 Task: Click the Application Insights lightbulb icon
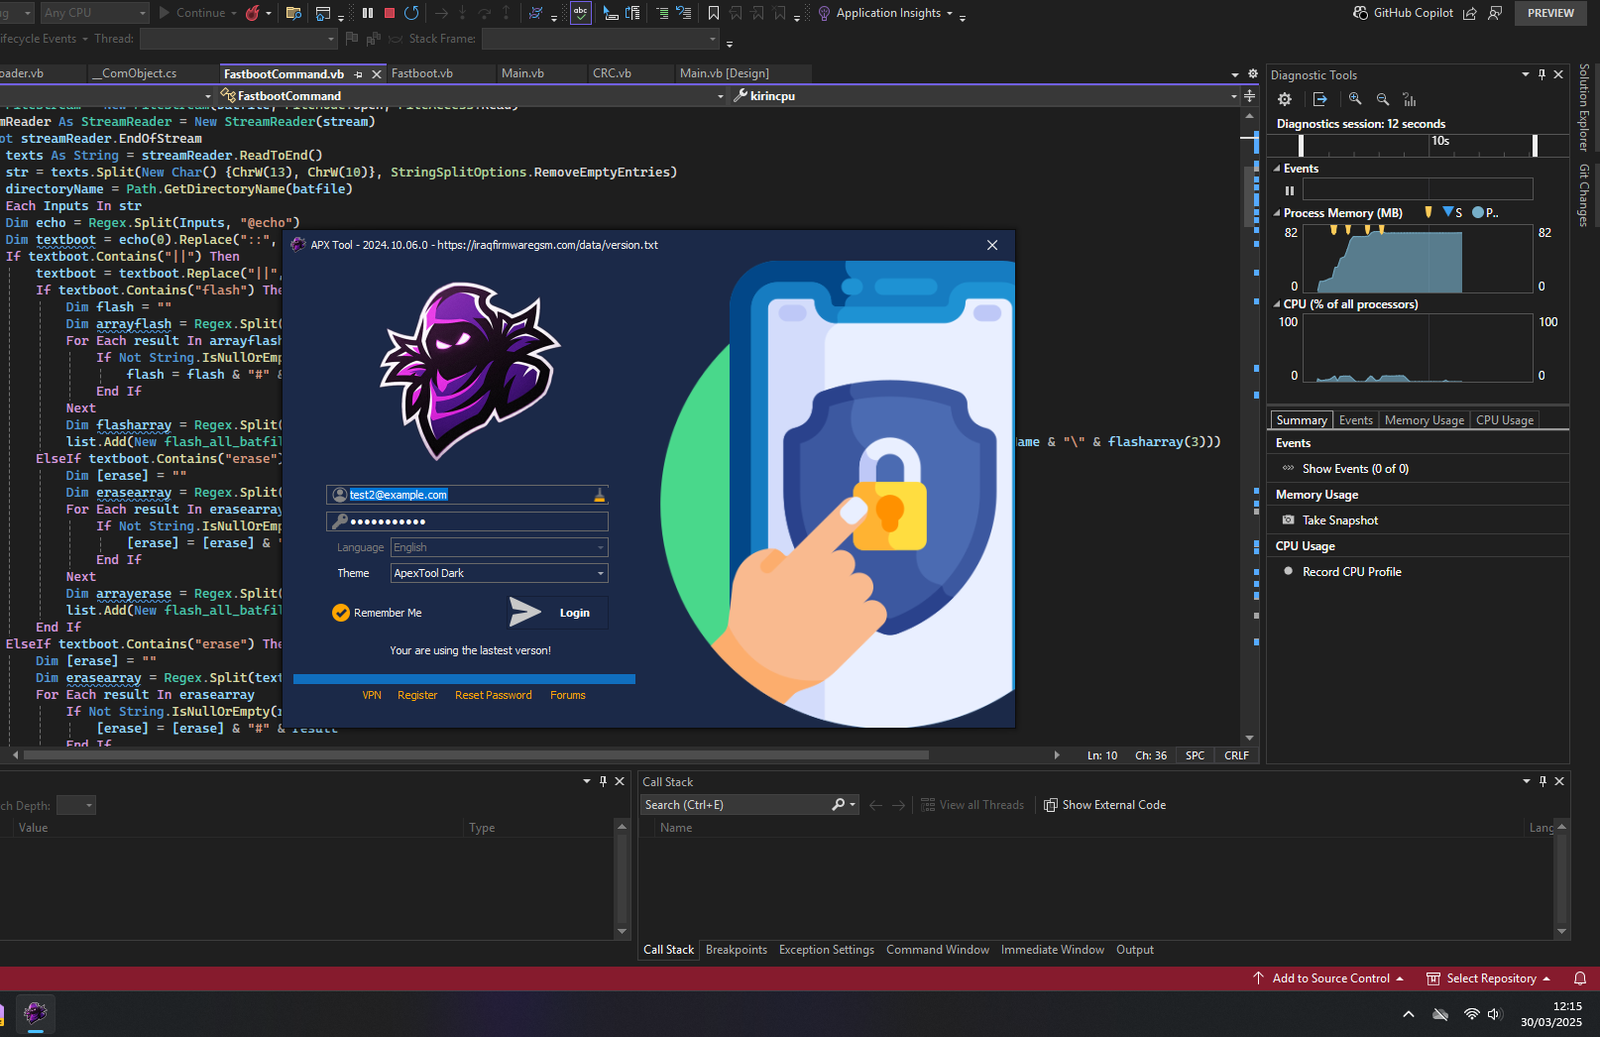coord(824,13)
